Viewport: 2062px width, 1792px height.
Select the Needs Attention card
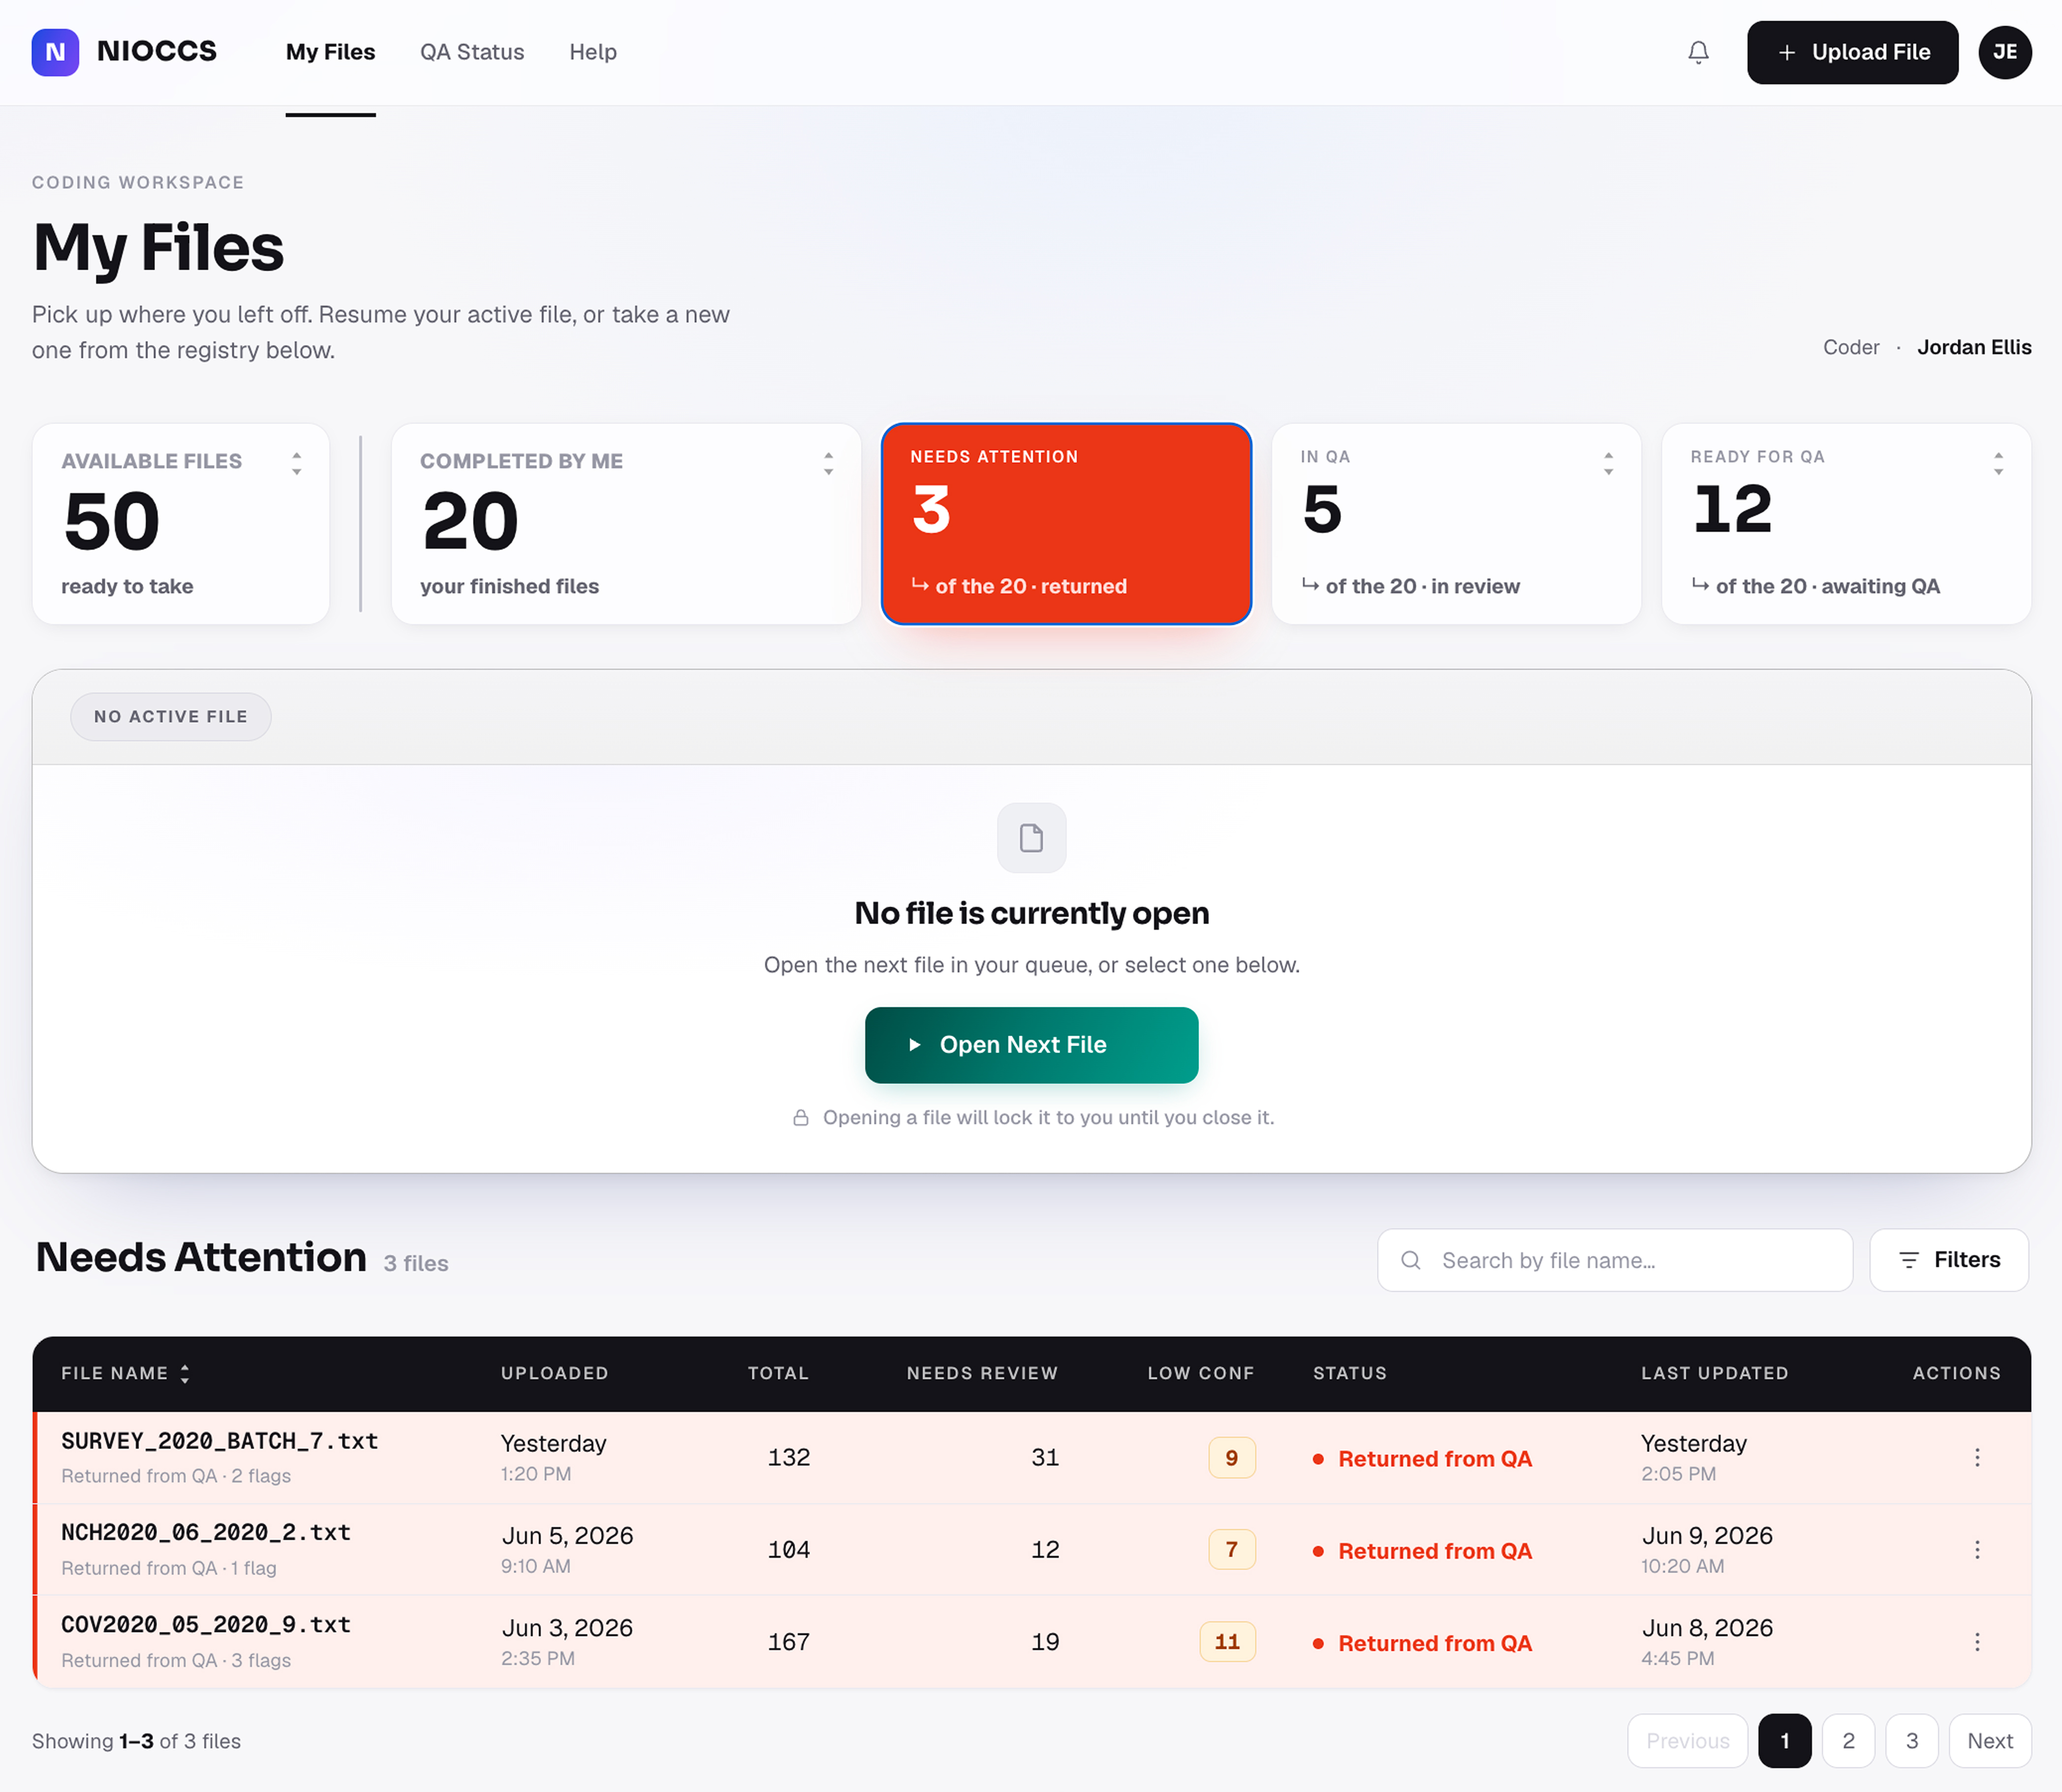pyautogui.click(x=1066, y=524)
